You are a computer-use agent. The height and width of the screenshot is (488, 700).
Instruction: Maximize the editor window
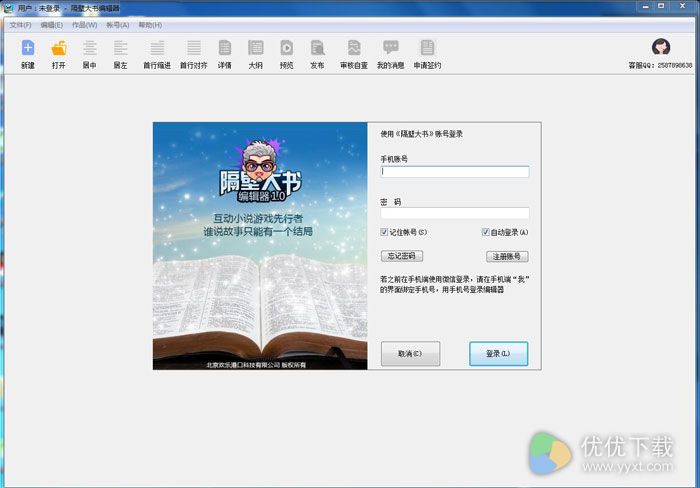point(661,6)
